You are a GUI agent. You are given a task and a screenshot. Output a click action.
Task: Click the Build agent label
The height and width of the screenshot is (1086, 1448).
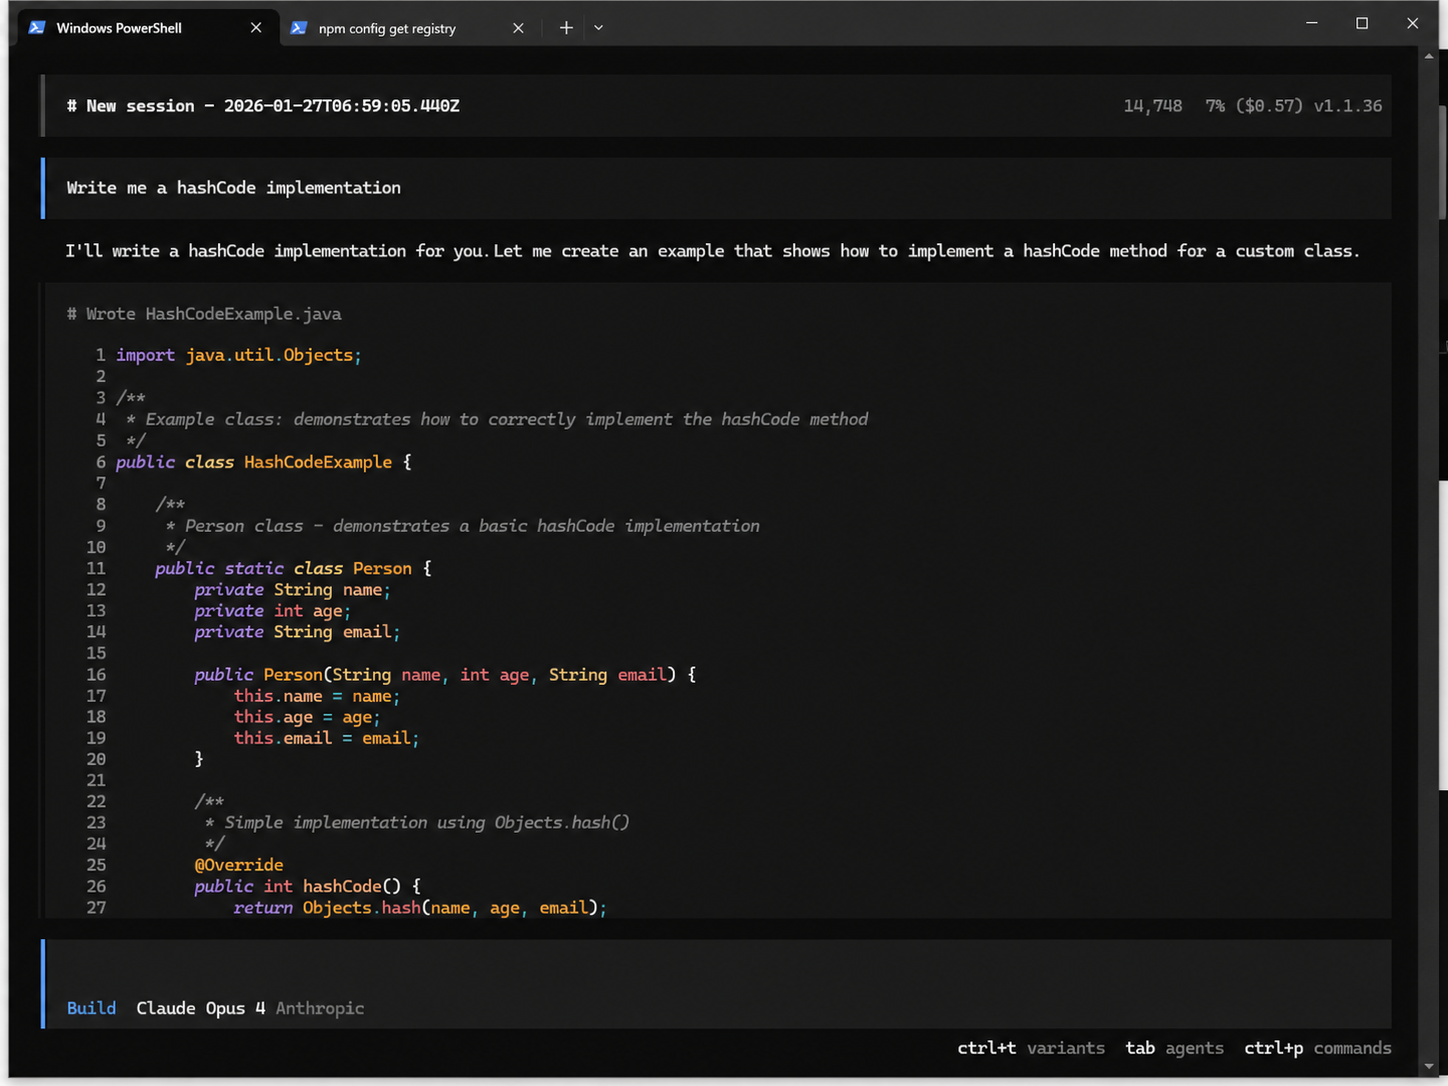[x=91, y=1008]
